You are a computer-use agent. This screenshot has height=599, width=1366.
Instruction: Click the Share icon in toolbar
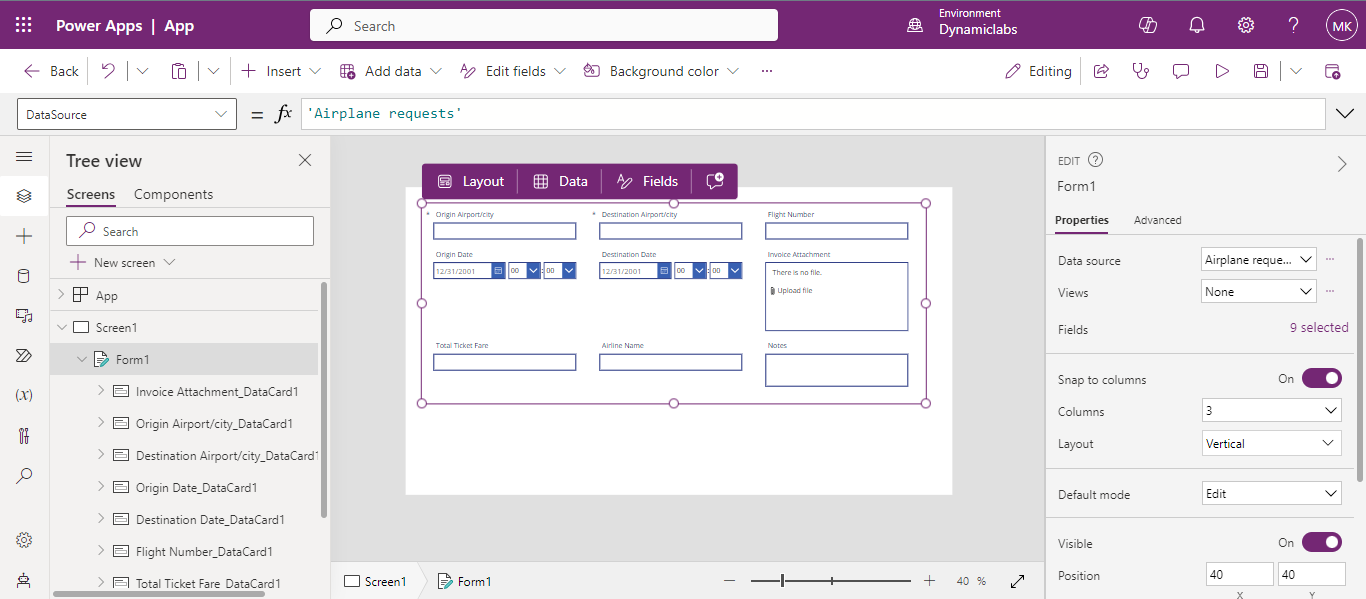click(x=1101, y=71)
